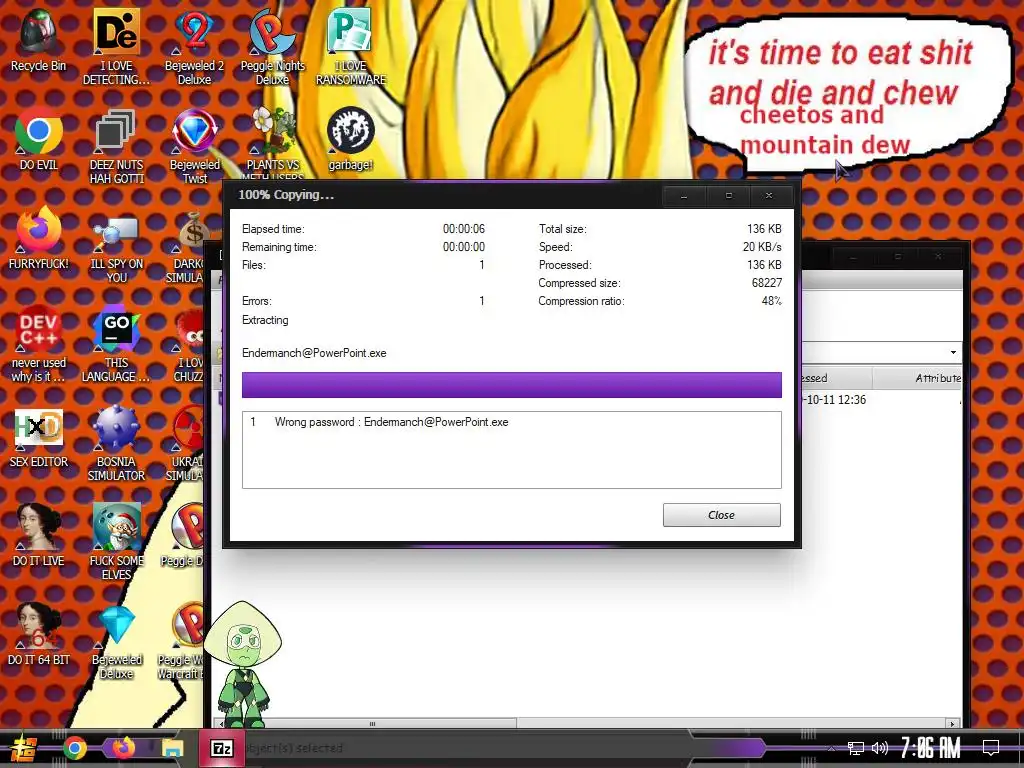1024x768 pixels.
Task: Open Chrome from the taskbar
Action: [x=74, y=748]
